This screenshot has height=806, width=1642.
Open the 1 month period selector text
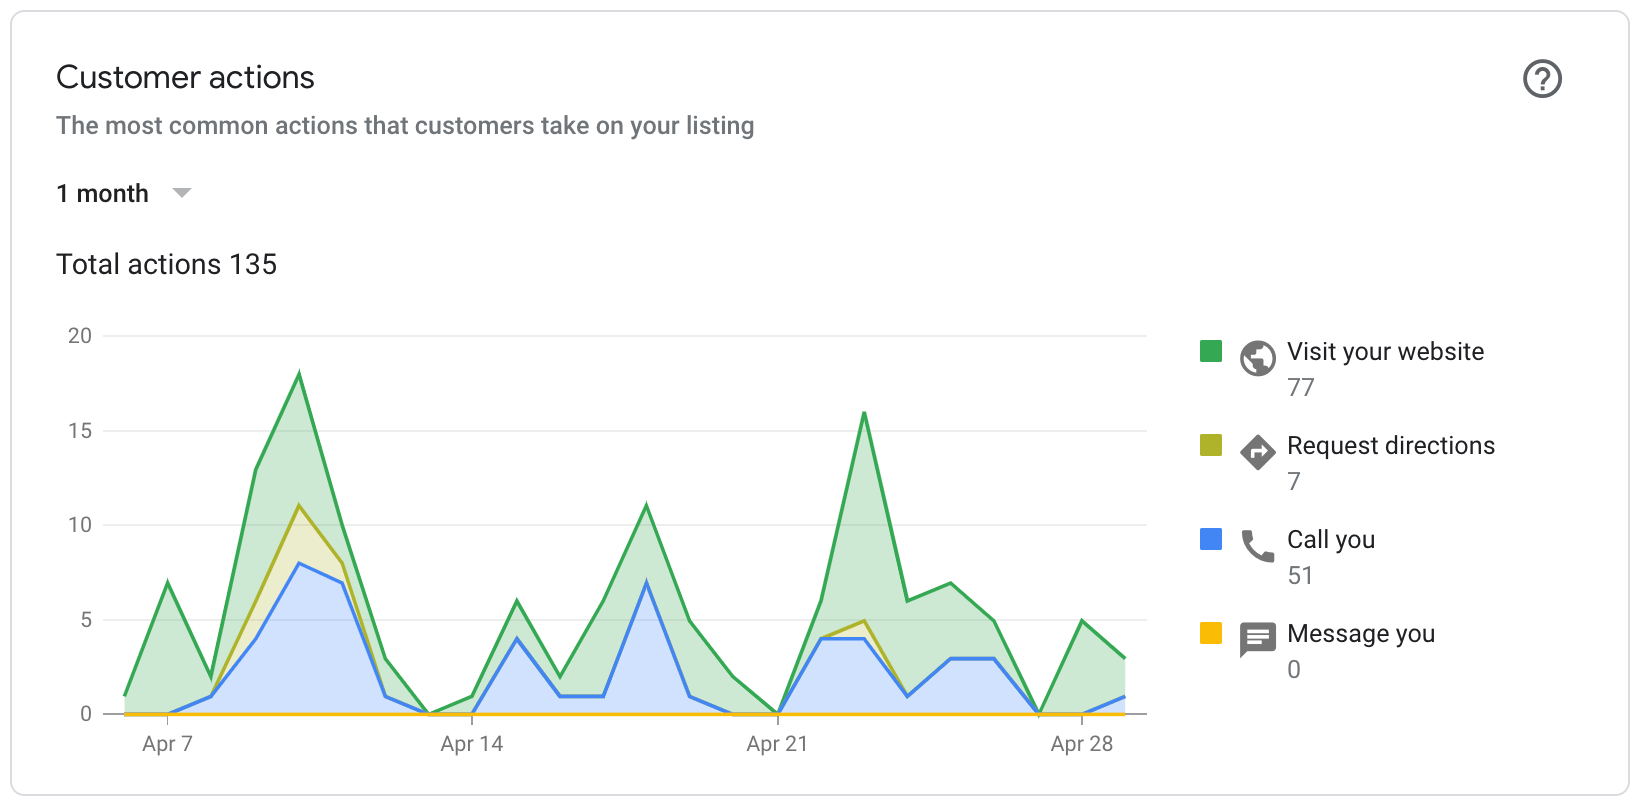[x=102, y=193]
